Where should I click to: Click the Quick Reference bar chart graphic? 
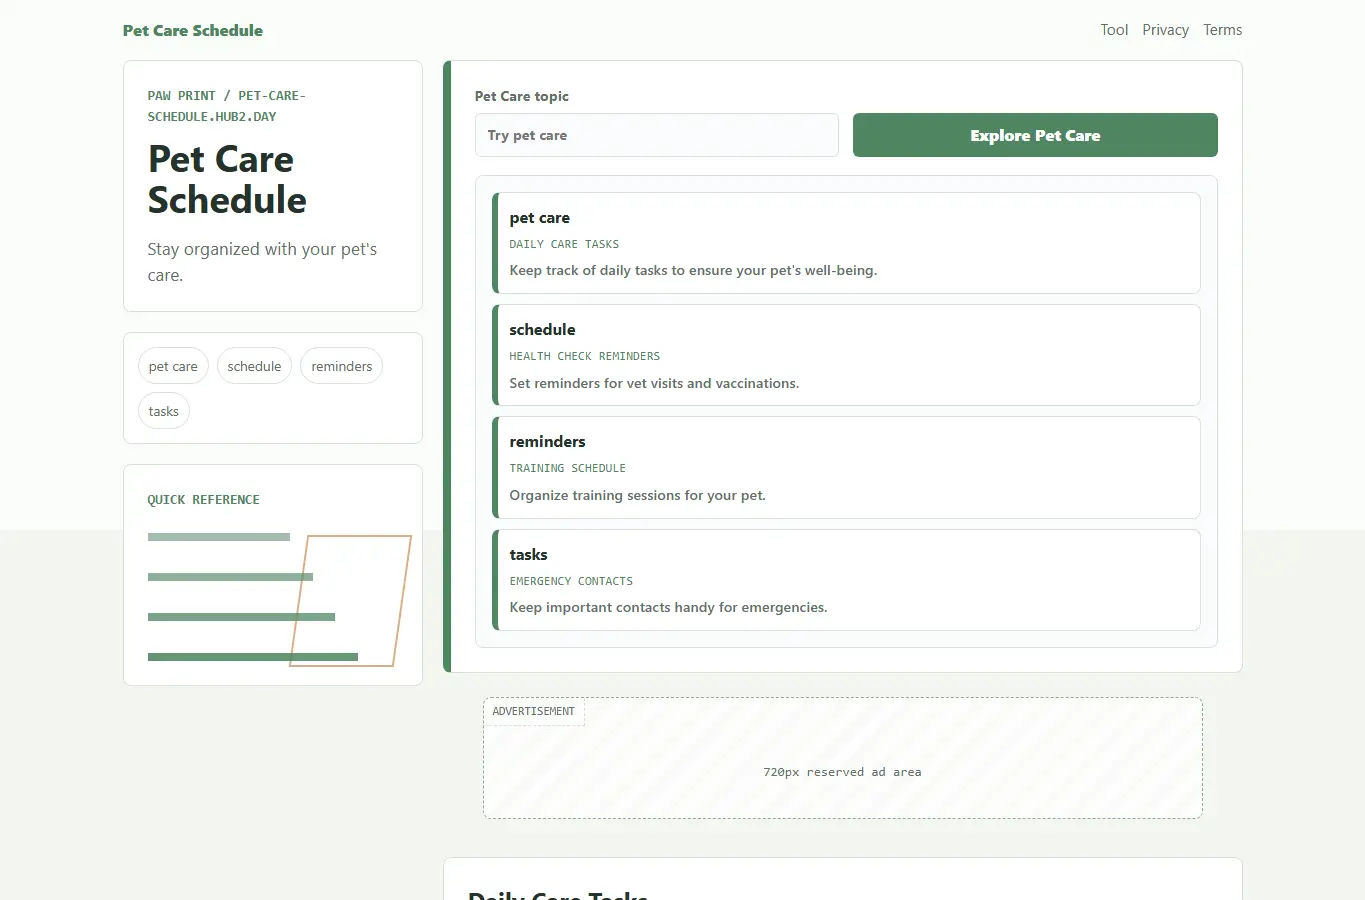(x=279, y=600)
